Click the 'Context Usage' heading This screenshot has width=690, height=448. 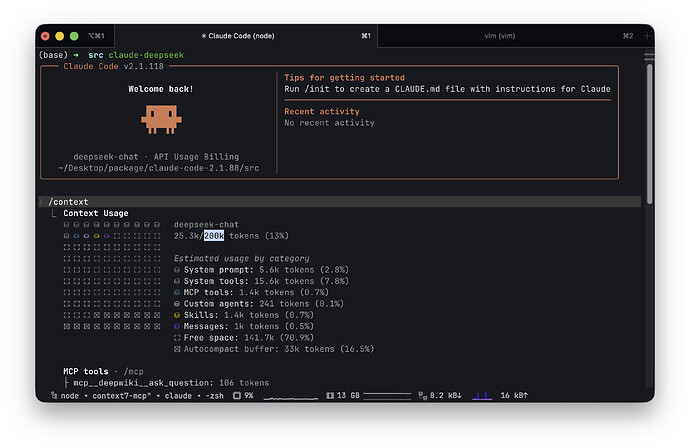pos(95,213)
